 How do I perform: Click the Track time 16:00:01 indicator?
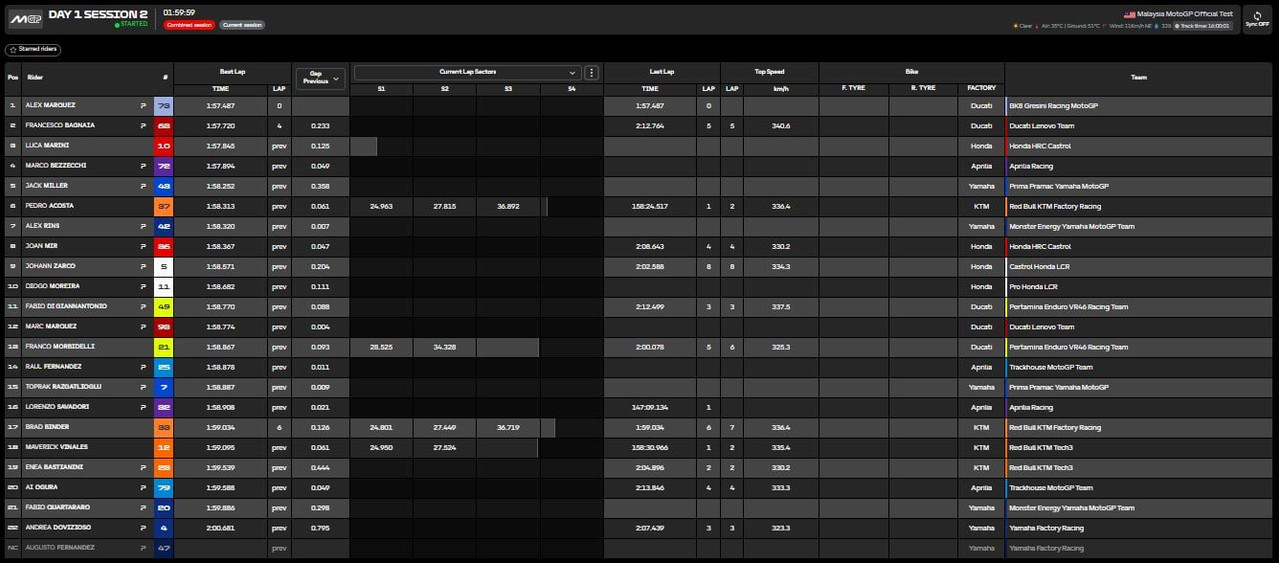pyautogui.click(x=1204, y=25)
